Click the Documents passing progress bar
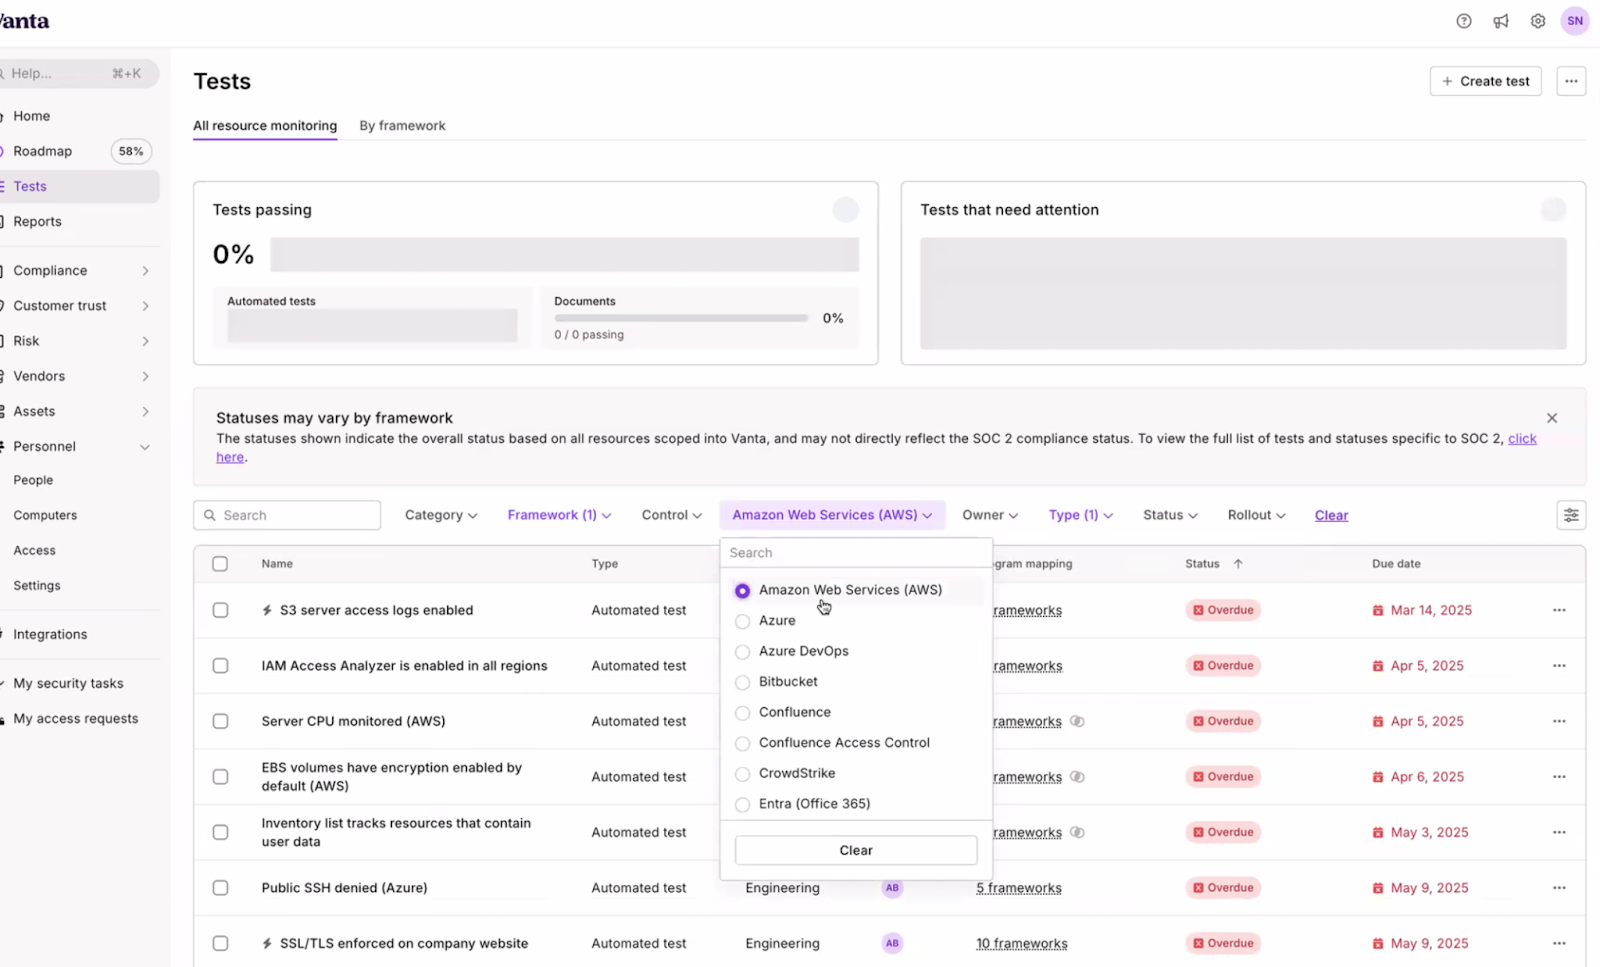The width and height of the screenshot is (1600, 967). click(x=681, y=318)
